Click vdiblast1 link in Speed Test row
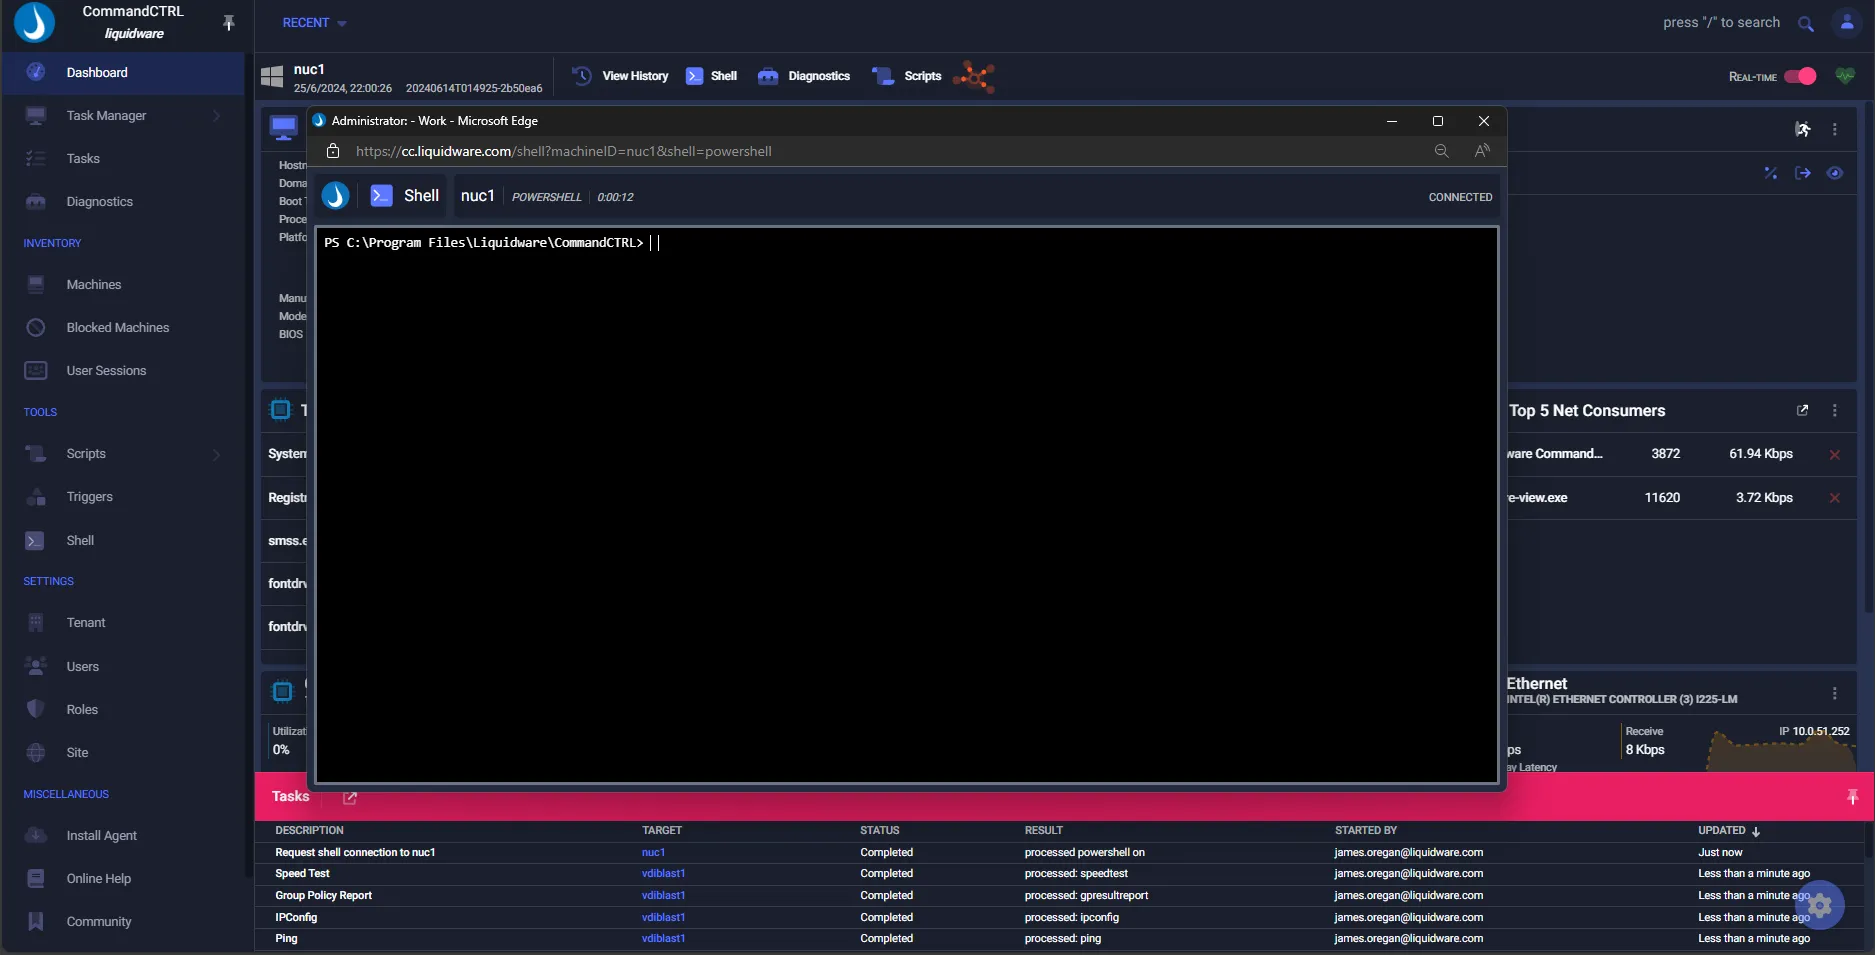Screen dimensions: 1875x955 click(x=663, y=874)
